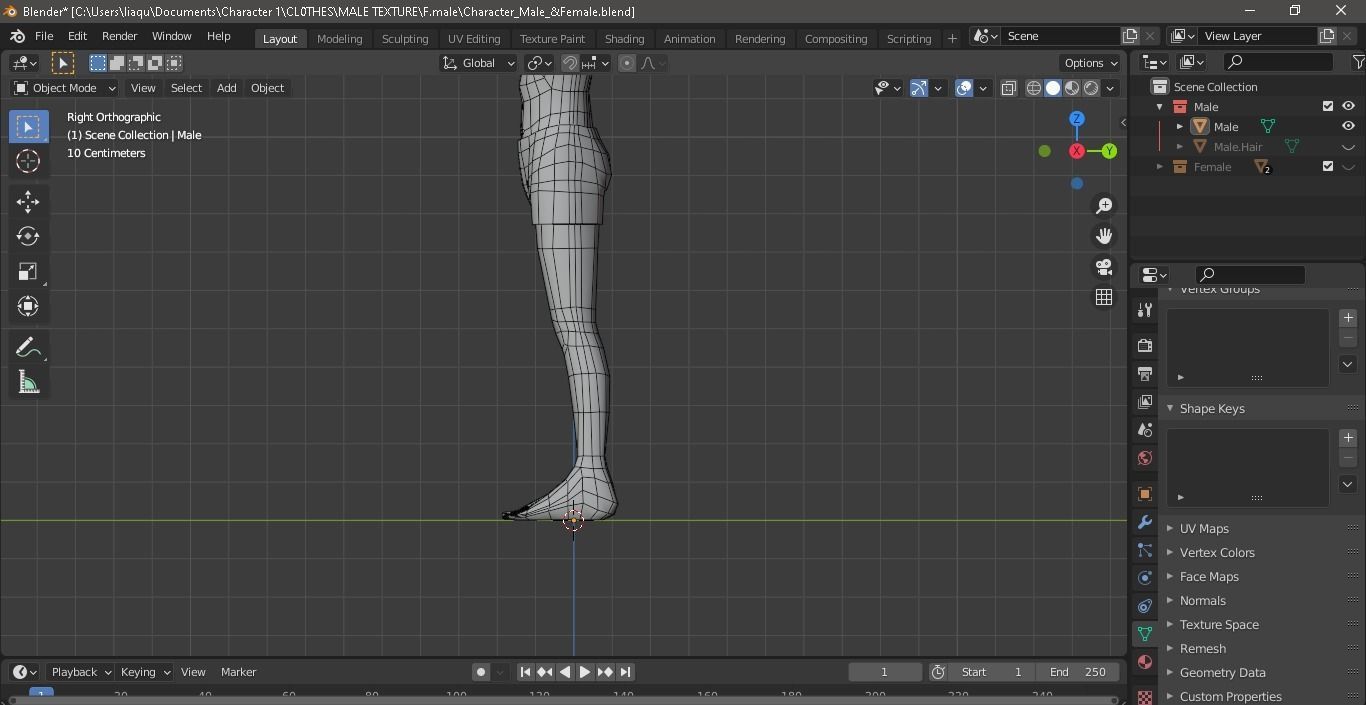Open the Object Constraints properties tab
Image resolution: width=1366 pixels, height=705 pixels.
tap(1145, 606)
